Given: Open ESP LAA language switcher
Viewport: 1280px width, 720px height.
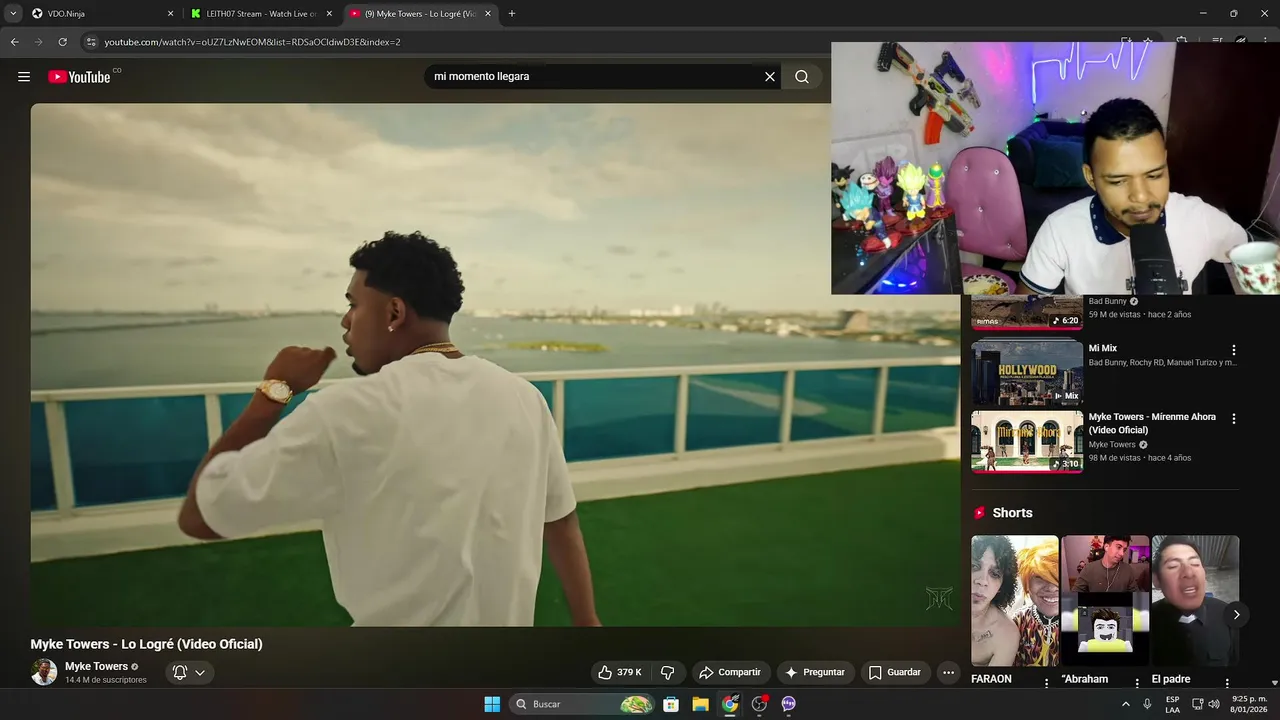Looking at the screenshot, I should coord(1173,704).
